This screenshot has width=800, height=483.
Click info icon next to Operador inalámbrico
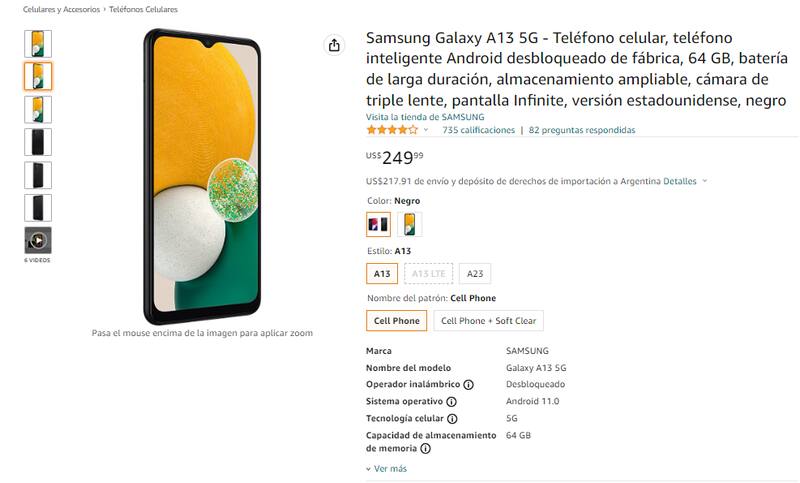pos(468,385)
